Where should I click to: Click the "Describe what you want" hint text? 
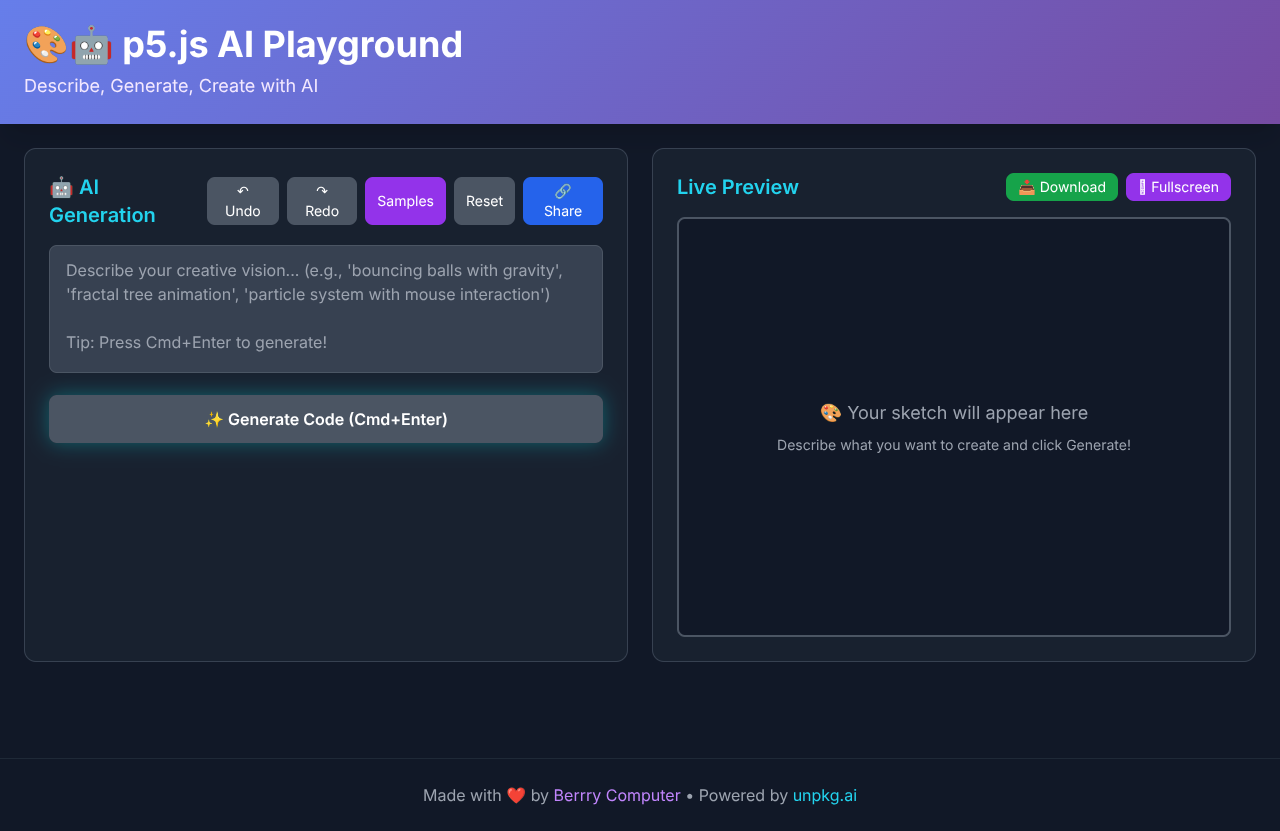click(954, 445)
